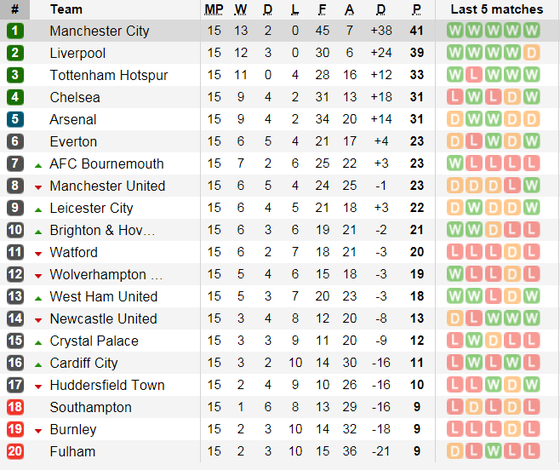
Task: Click Arsenal's blue rank 5 badge
Action: coord(15,119)
